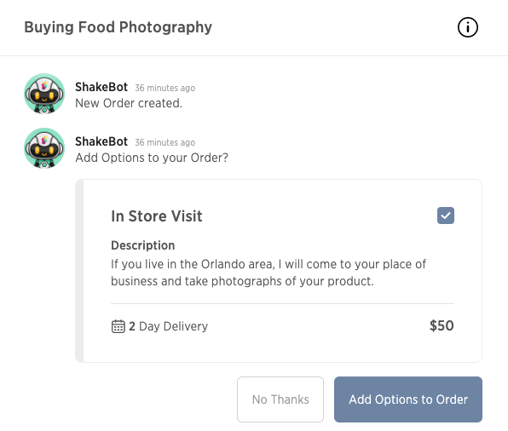The image size is (508, 431).
Task: Click the Description heading in option card
Action: click(x=143, y=246)
